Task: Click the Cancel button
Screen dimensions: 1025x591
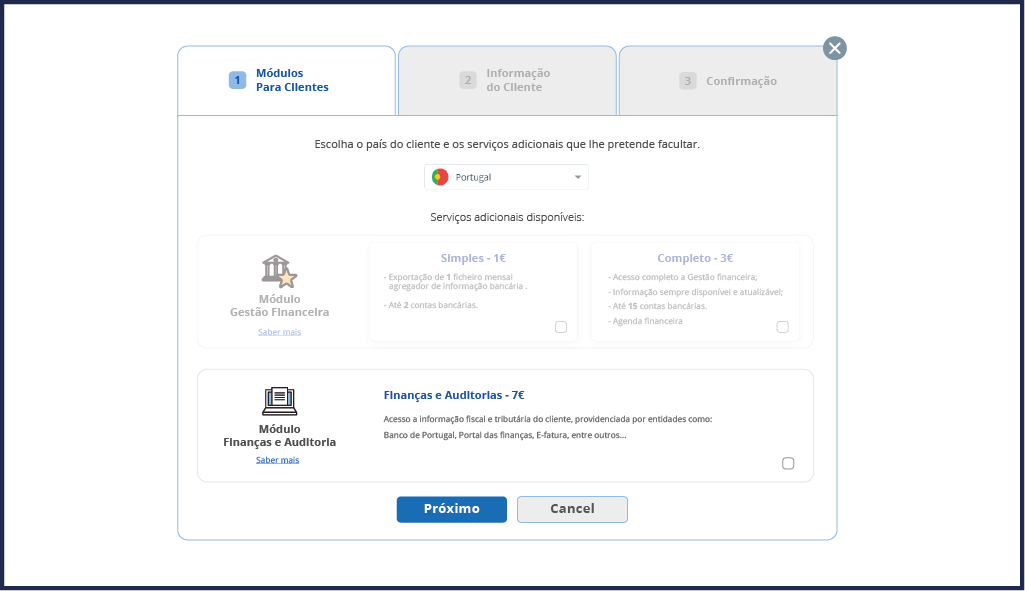Action: (572, 509)
